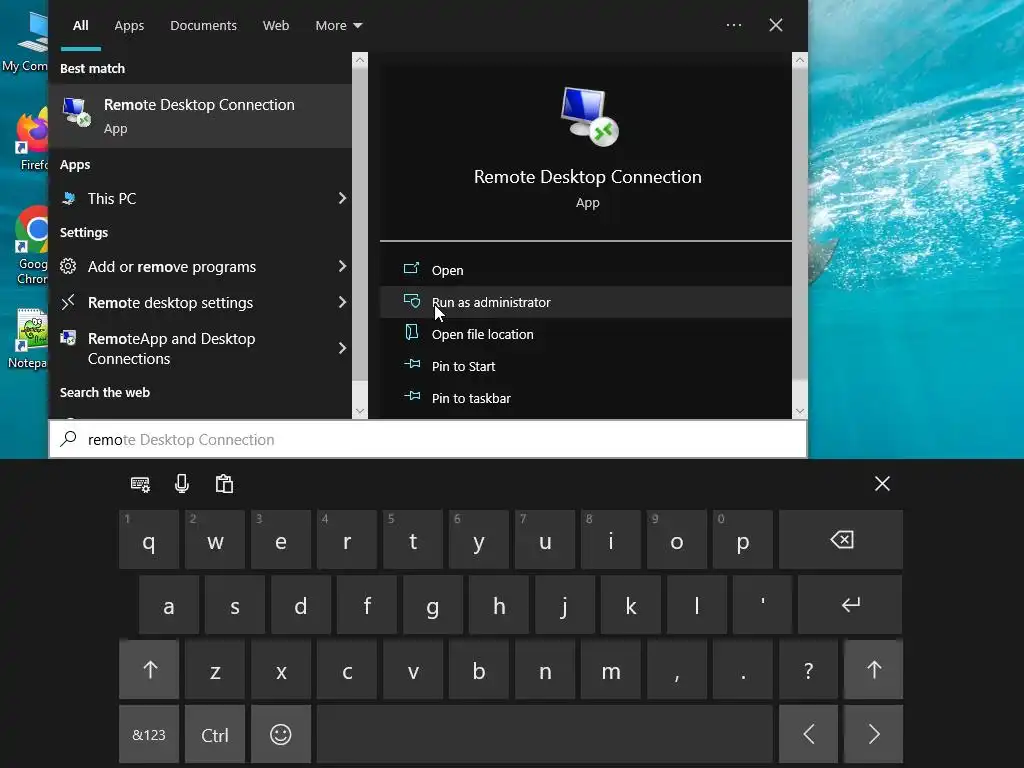Open the emoji smiley key

click(281, 734)
